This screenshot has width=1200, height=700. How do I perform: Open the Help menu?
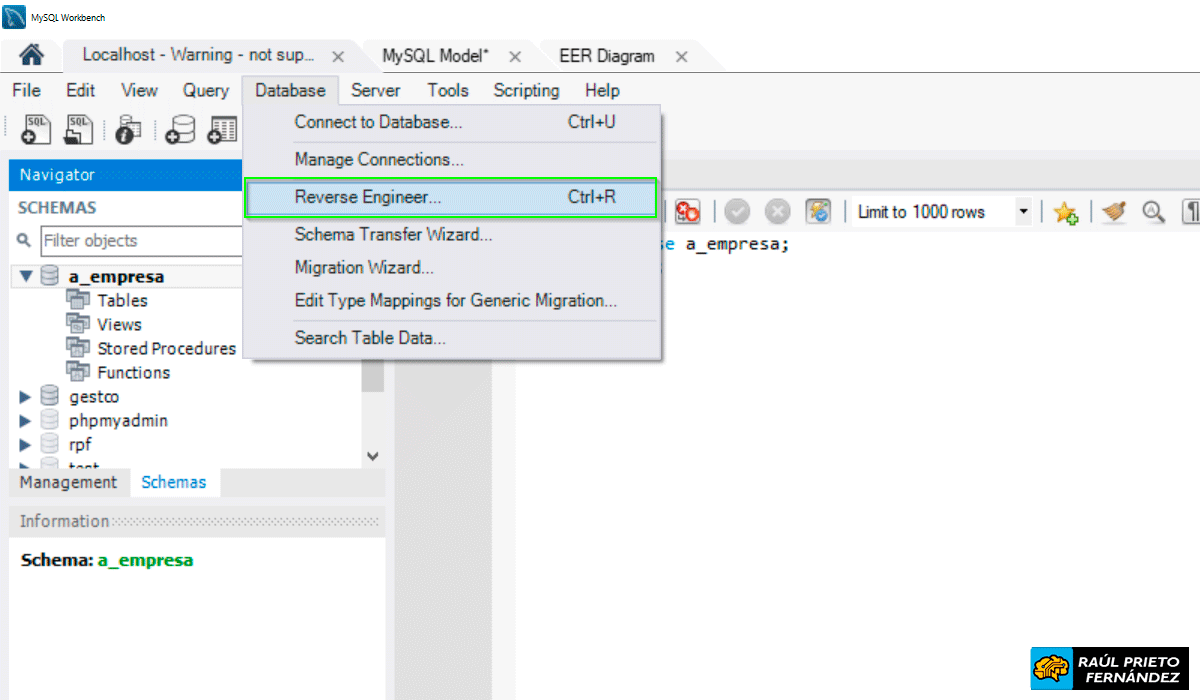[602, 90]
